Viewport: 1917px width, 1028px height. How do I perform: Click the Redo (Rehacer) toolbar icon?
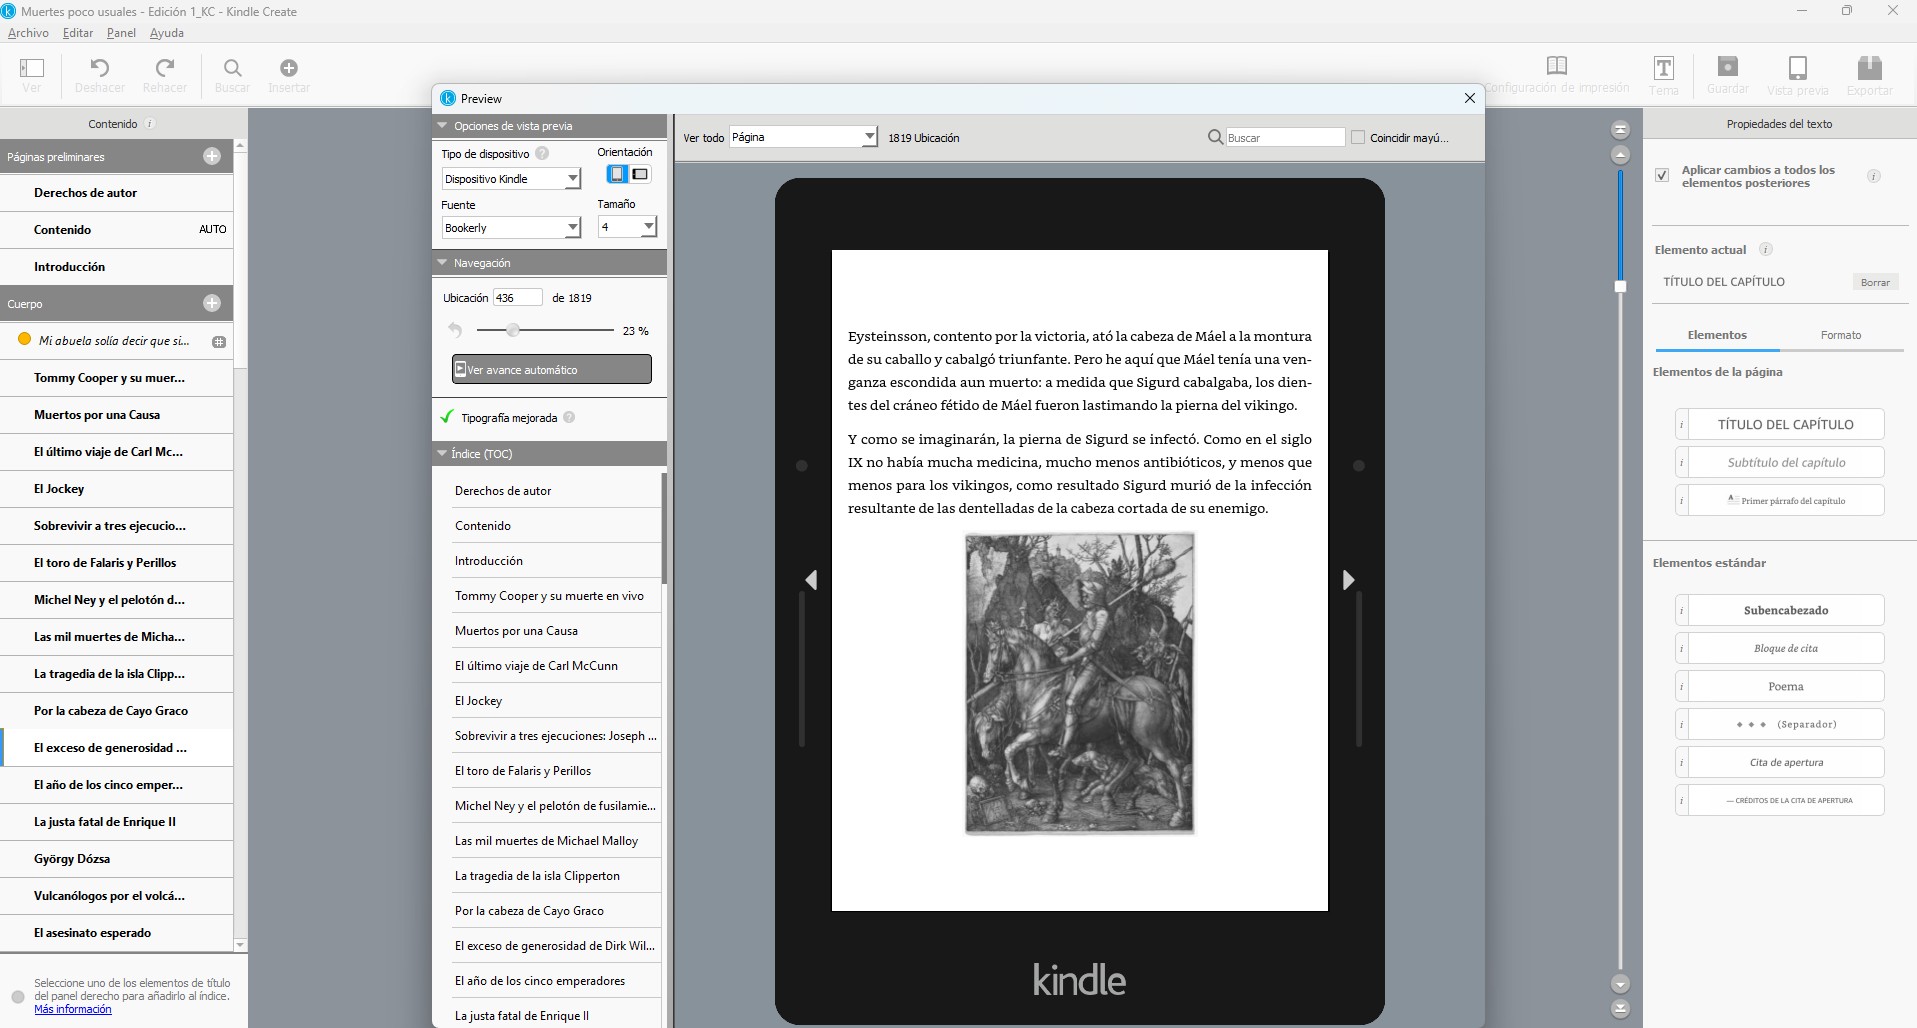click(165, 68)
